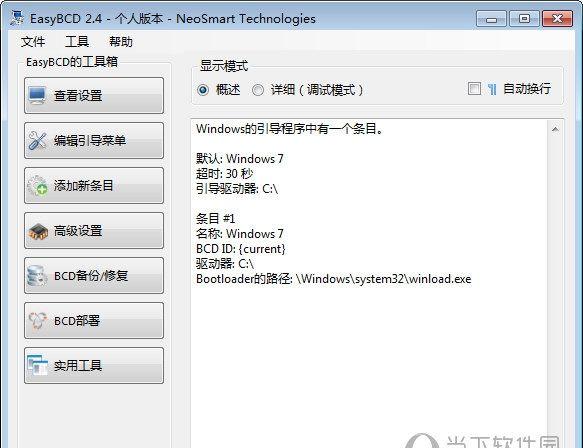
Task: Click the BCD ID: {current} line
Action: pyautogui.click(x=241, y=249)
